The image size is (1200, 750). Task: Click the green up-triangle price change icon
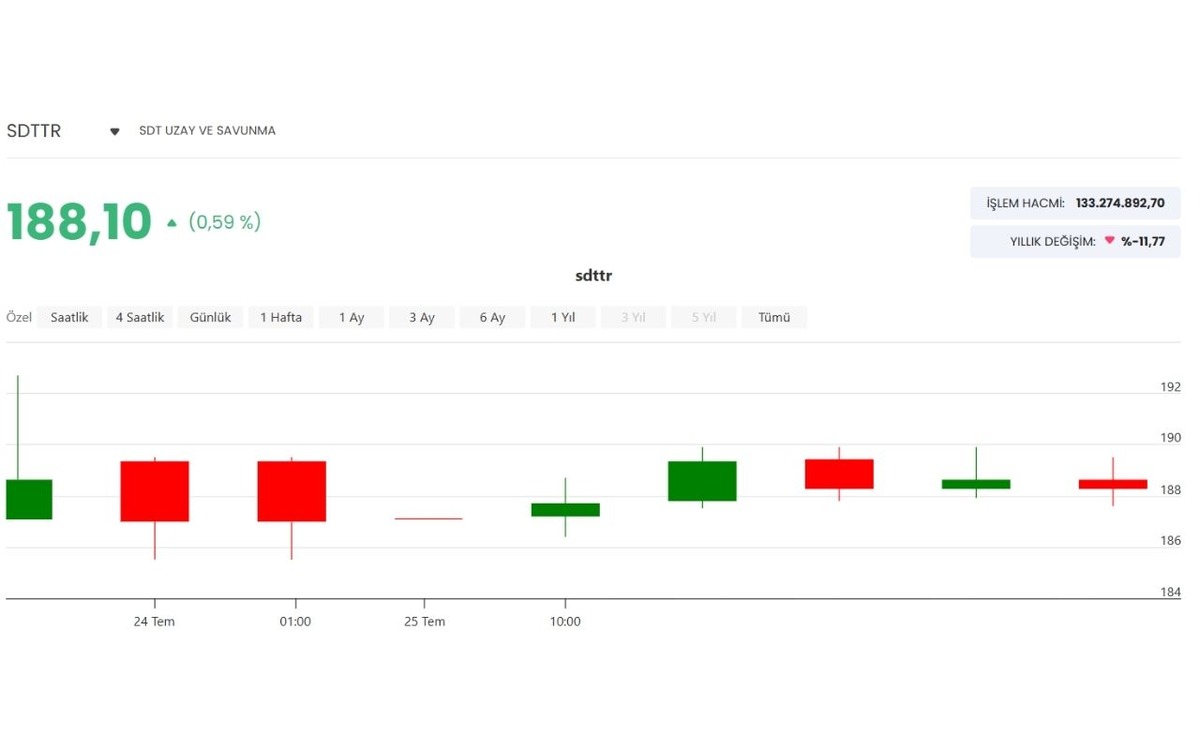coord(172,222)
